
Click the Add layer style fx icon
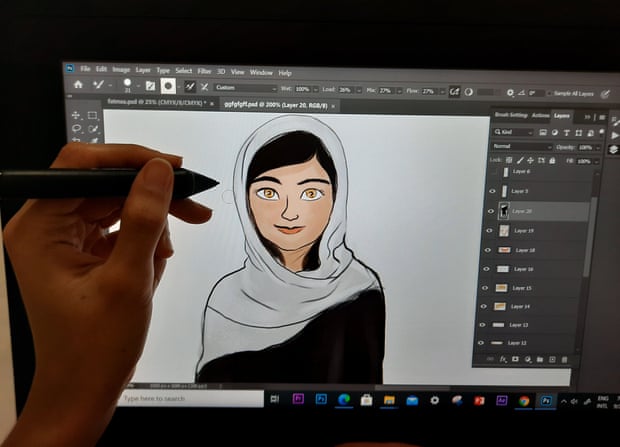click(502, 359)
